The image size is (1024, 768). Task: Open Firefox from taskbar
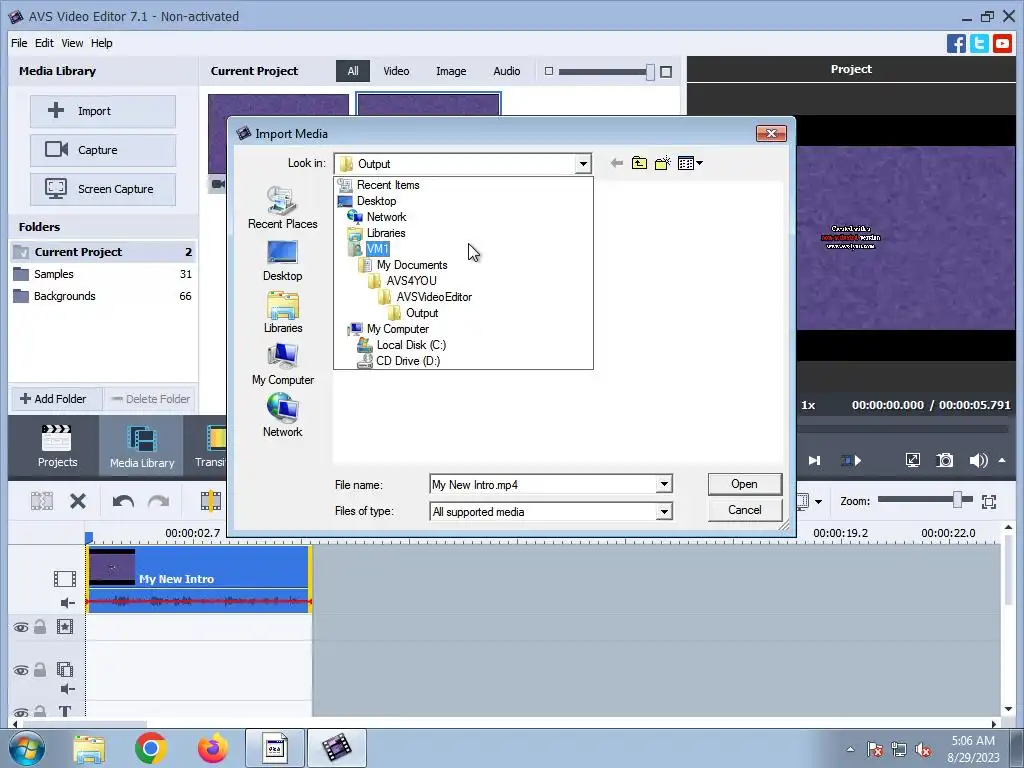[x=213, y=748]
